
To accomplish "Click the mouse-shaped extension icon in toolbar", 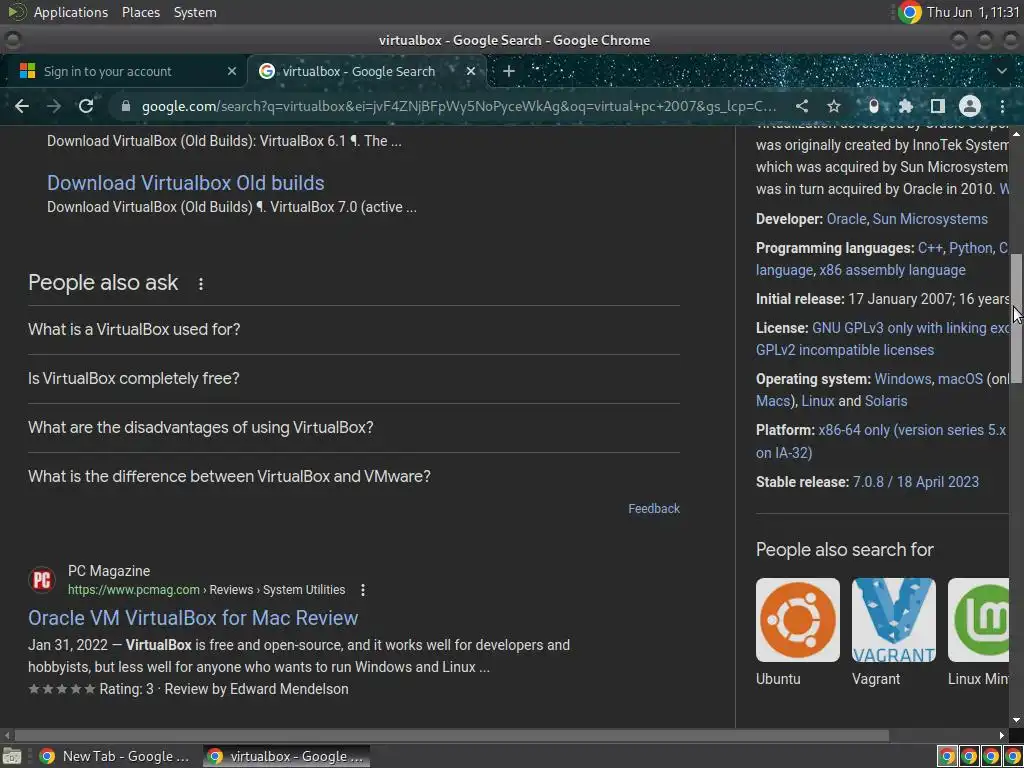I will 874,106.
